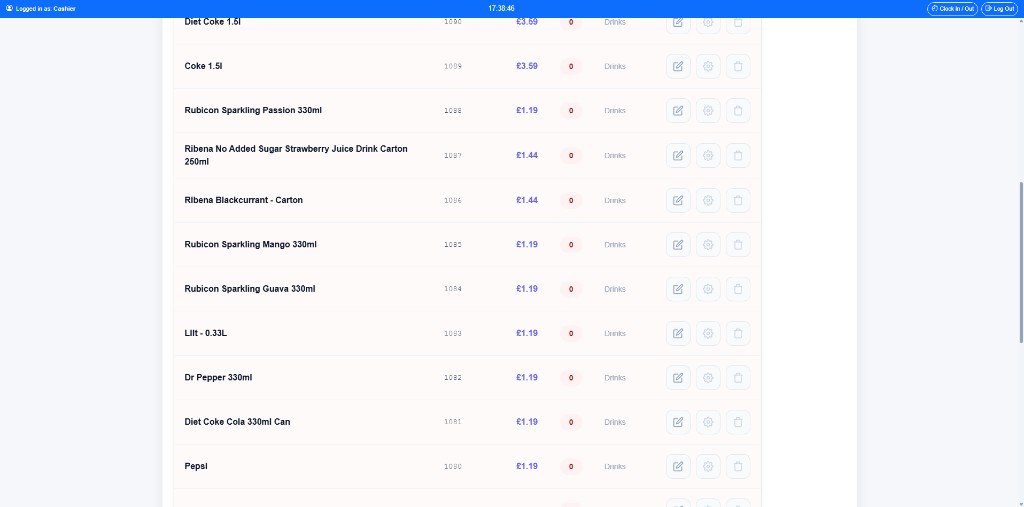Delete Diet Coke Cola 330ml Can
Viewport: 1024px width, 507px height.
(738, 422)
